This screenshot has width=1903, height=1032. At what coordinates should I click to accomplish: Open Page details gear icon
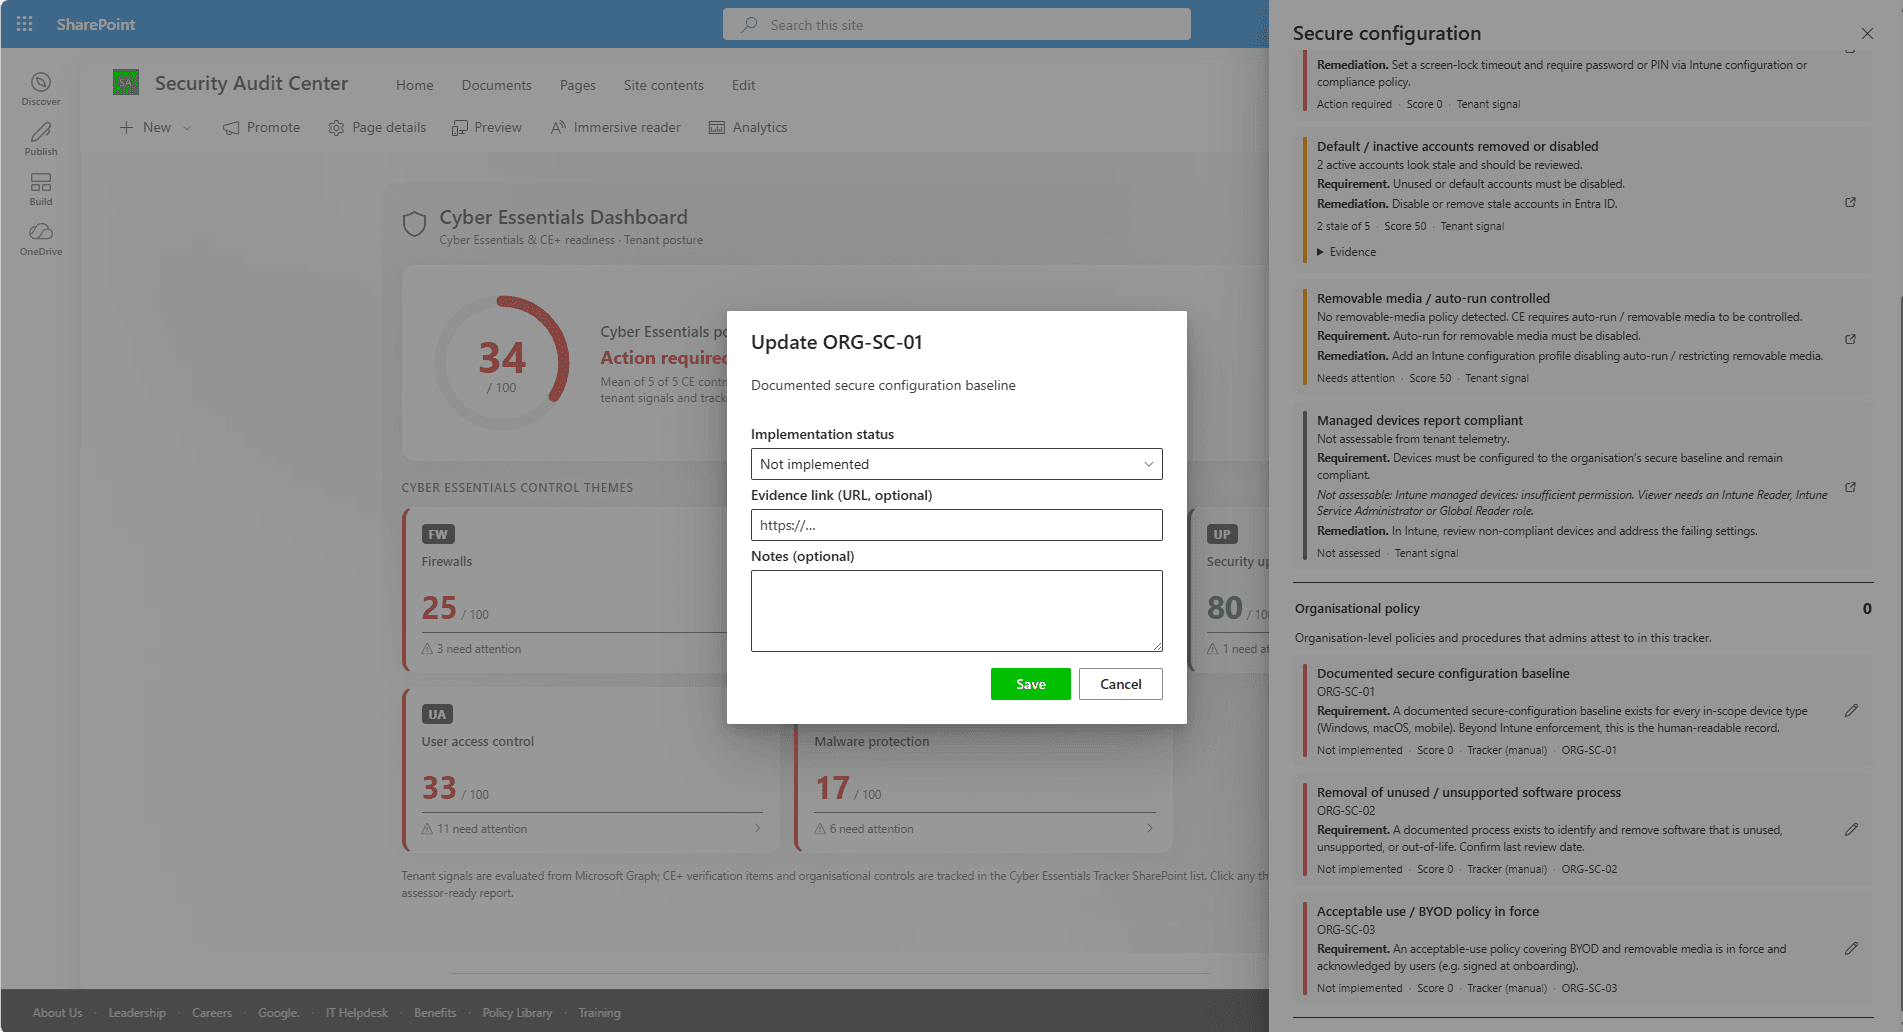tap(336, 127)
